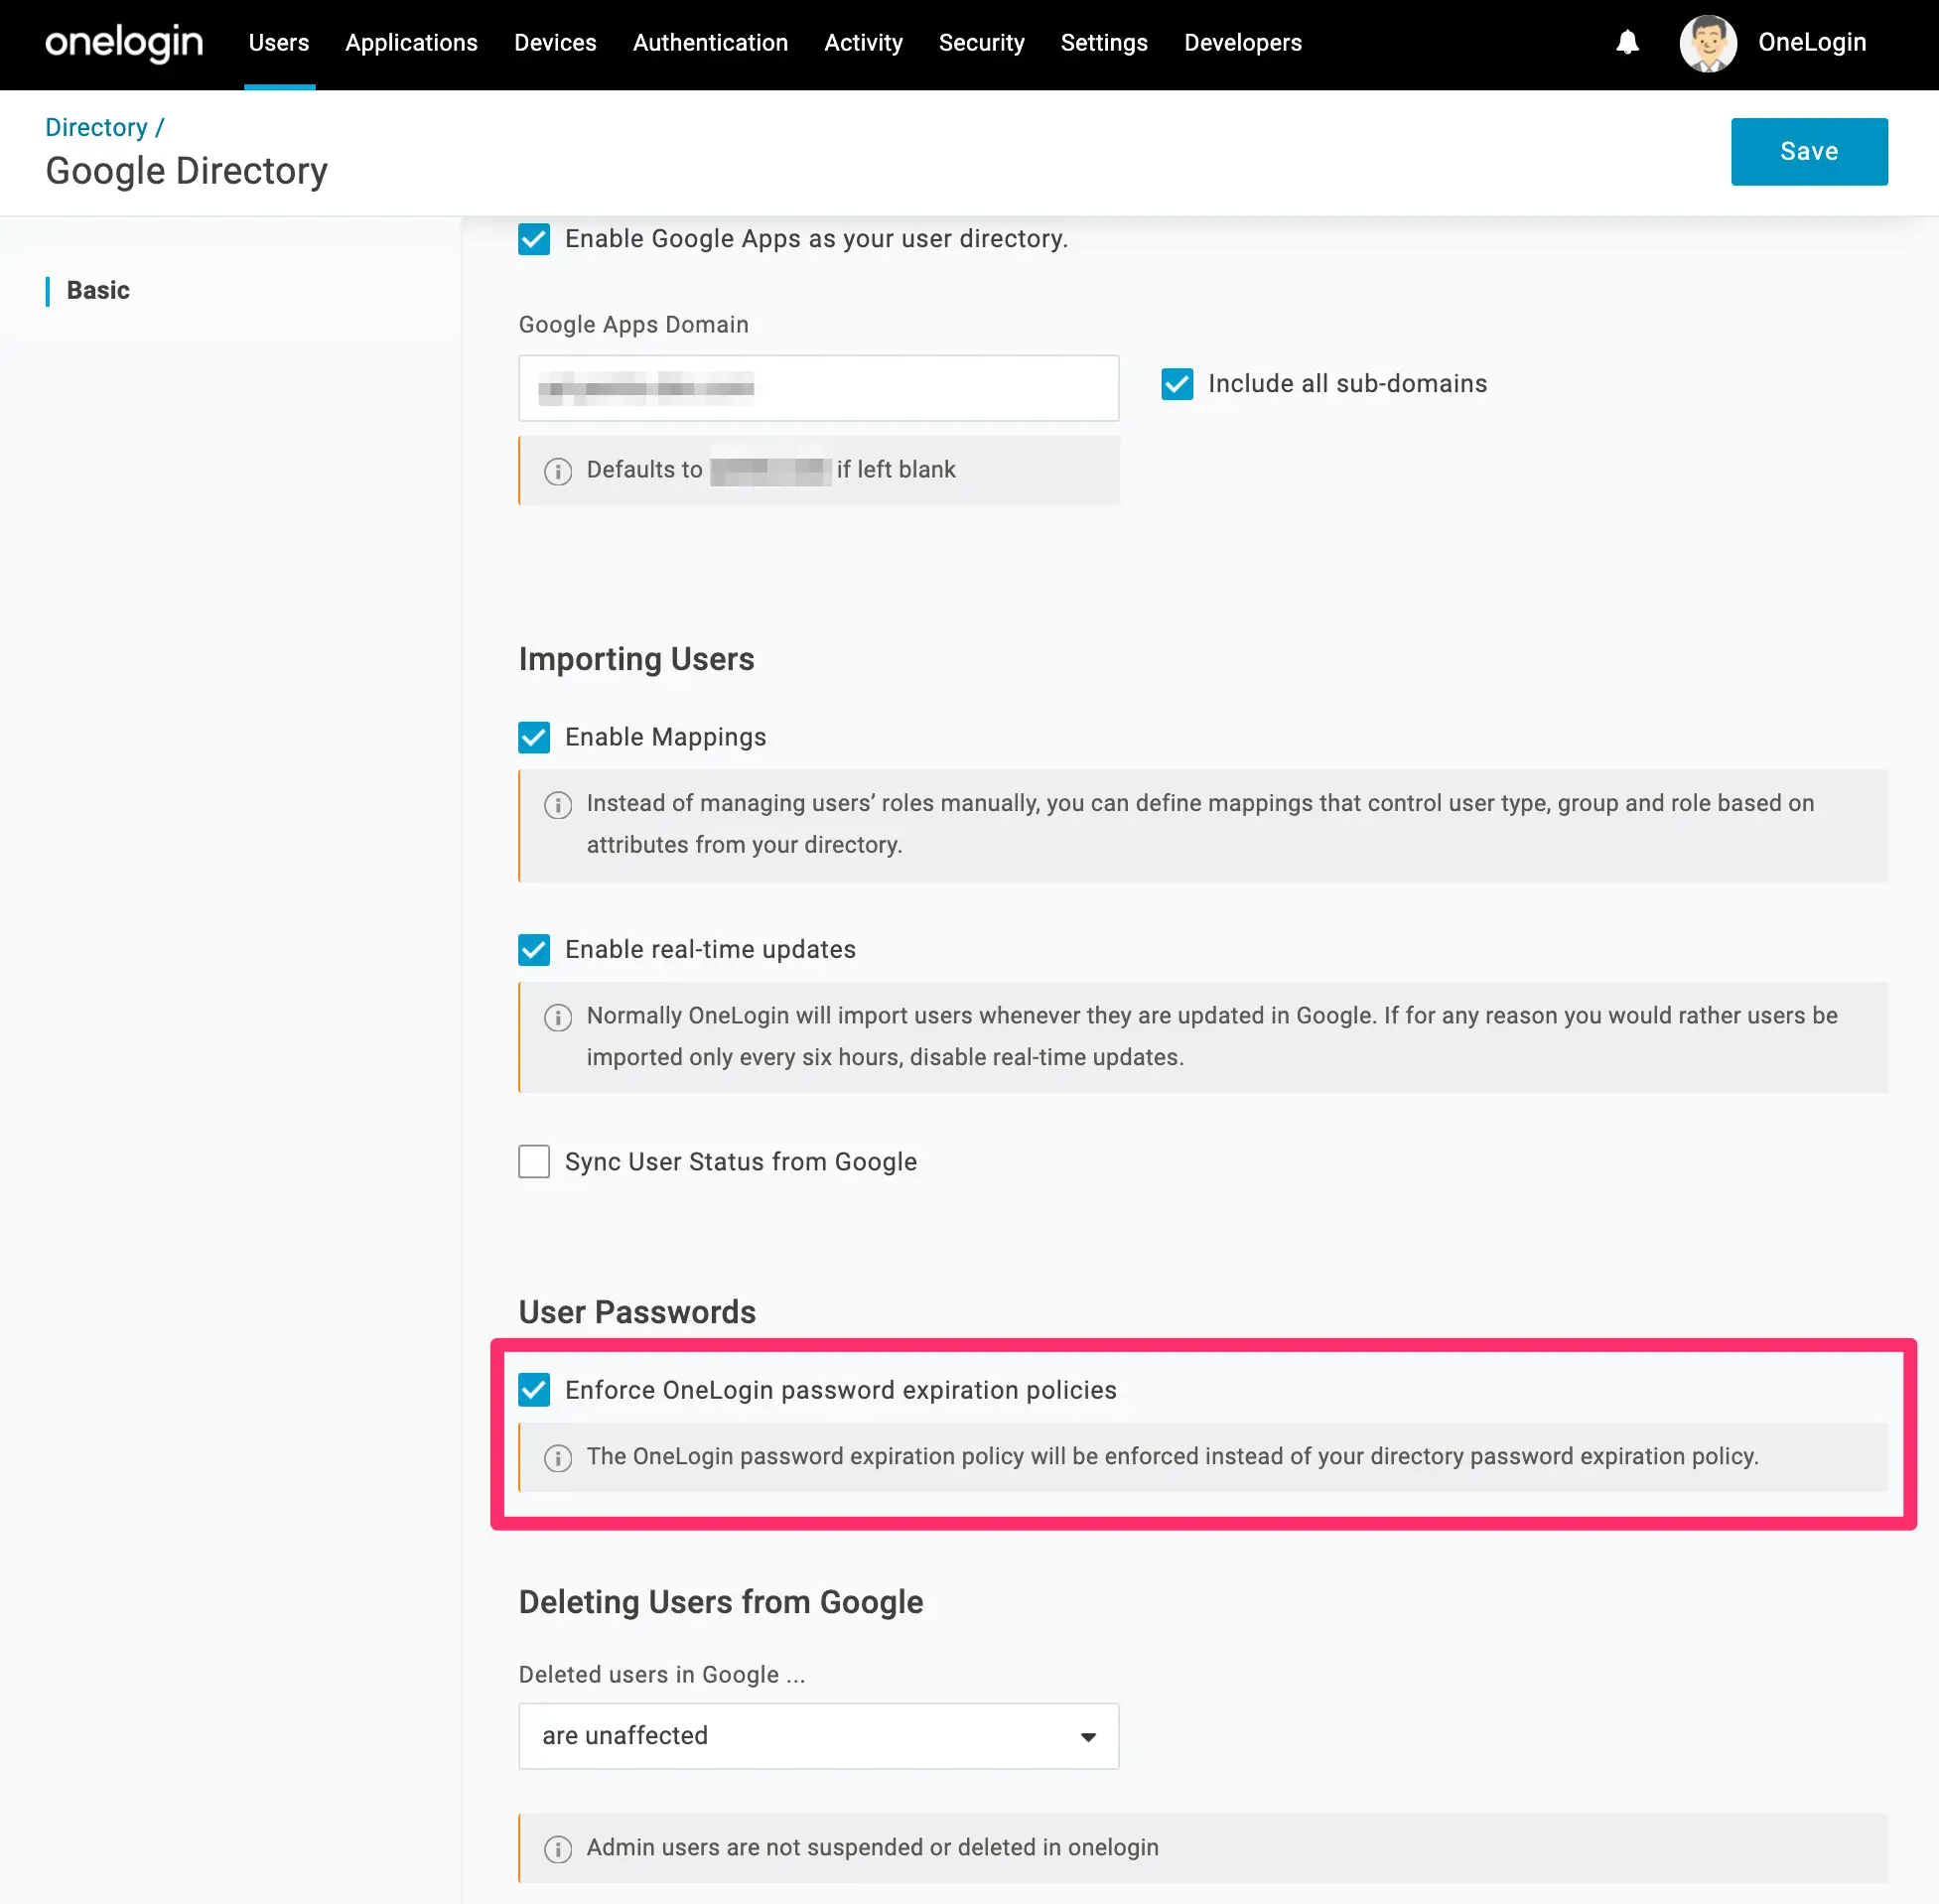Click the Save button
This screenshot has height=1904, width=1939.
coord(1808,151)
